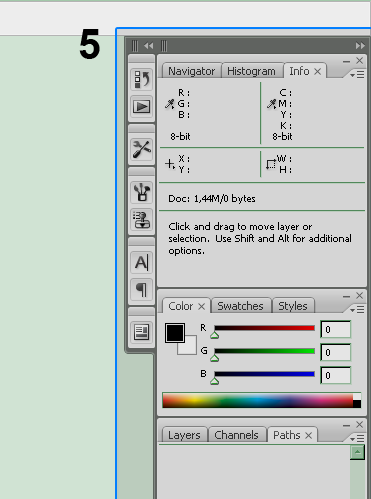Image resolution: width=371 pixels, height=499 pixels.
Task: Switch to the Swatches tab
Action: click(240, 306)
